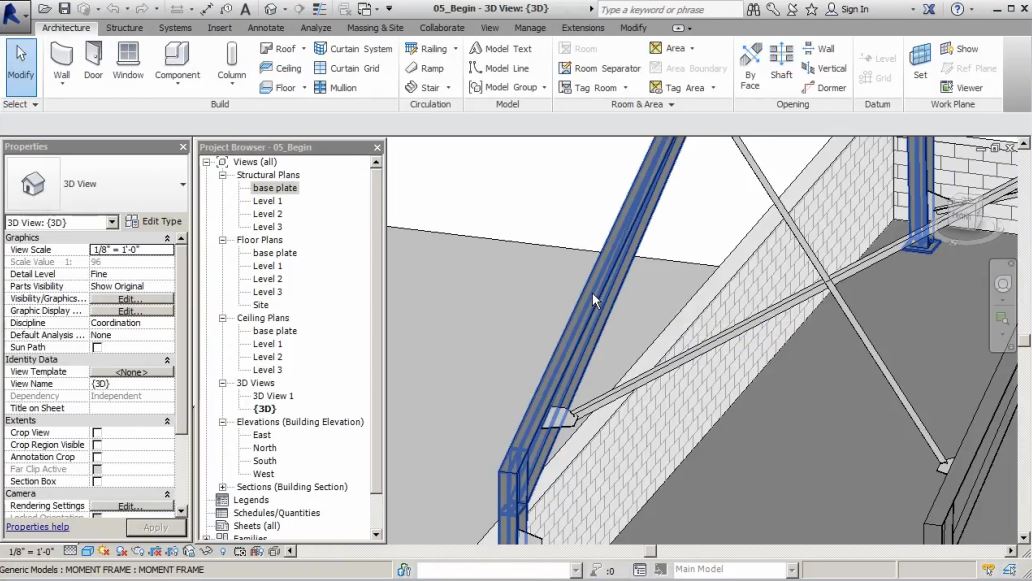Expand the Sections (Building Section) node

click(222, 487)
